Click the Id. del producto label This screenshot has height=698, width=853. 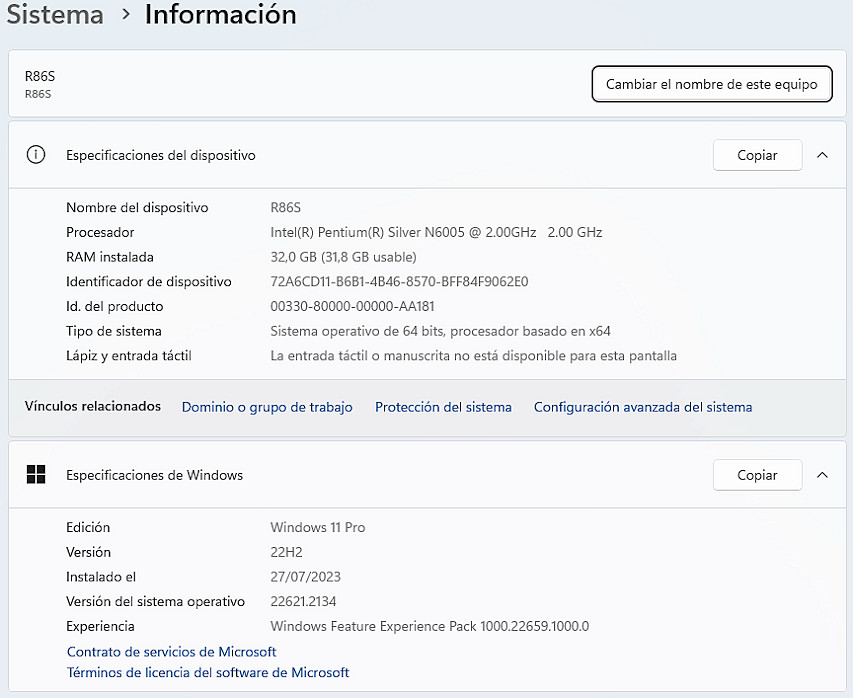pyautogui.click(x=114, y=306)
